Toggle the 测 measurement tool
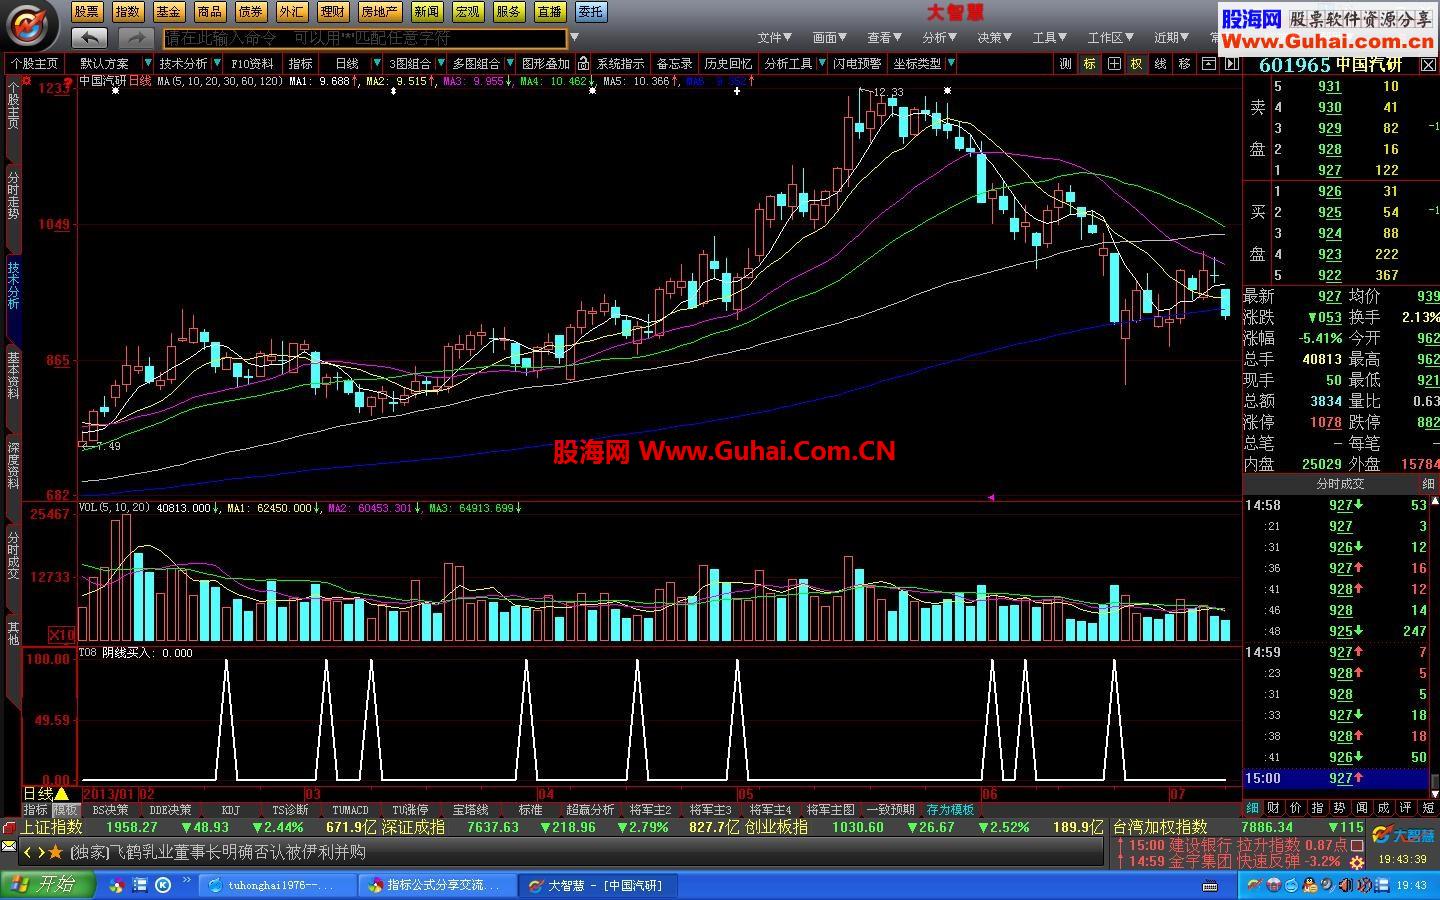The height and width of the screenshot is (900, 1440). click(x=1065, y=63)
